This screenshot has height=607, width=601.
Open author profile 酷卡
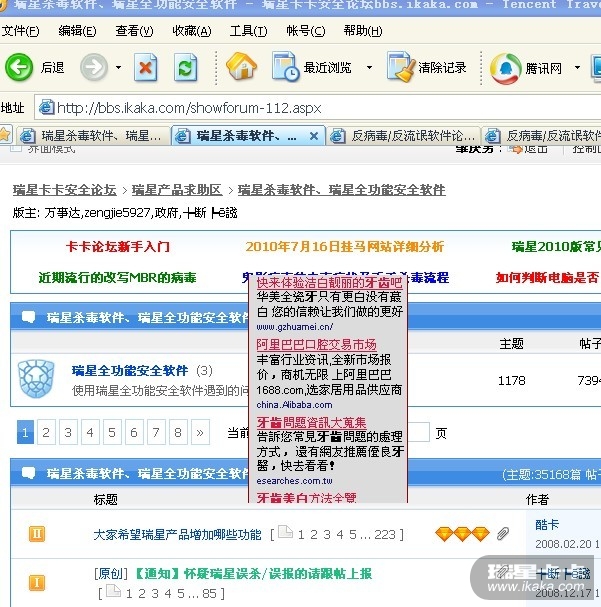tap(547, 525)
